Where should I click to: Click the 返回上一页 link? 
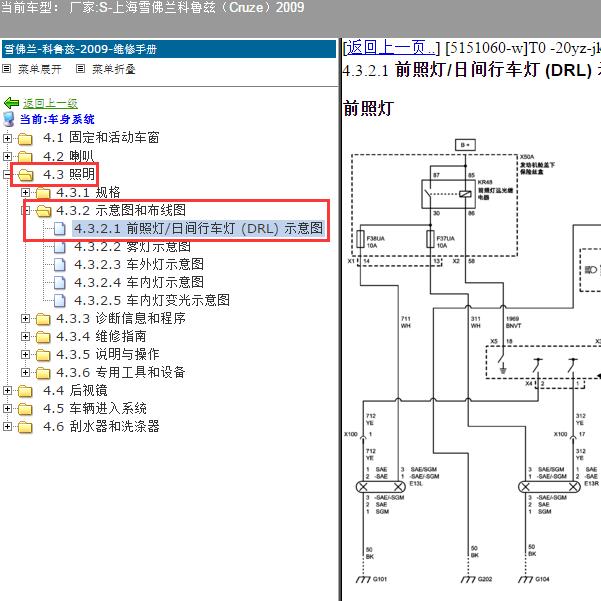tap(391, 48)
